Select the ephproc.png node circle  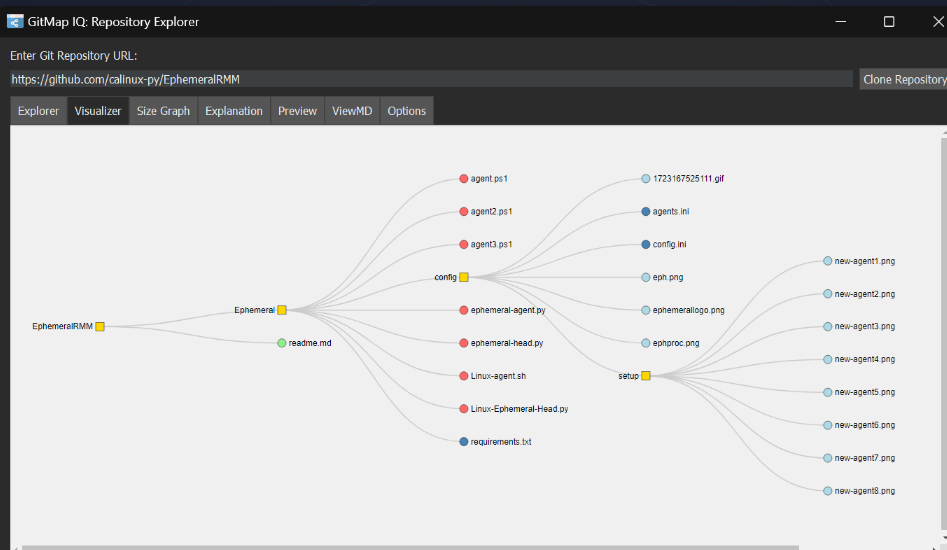pyautogui.click(x=646, y=343)
